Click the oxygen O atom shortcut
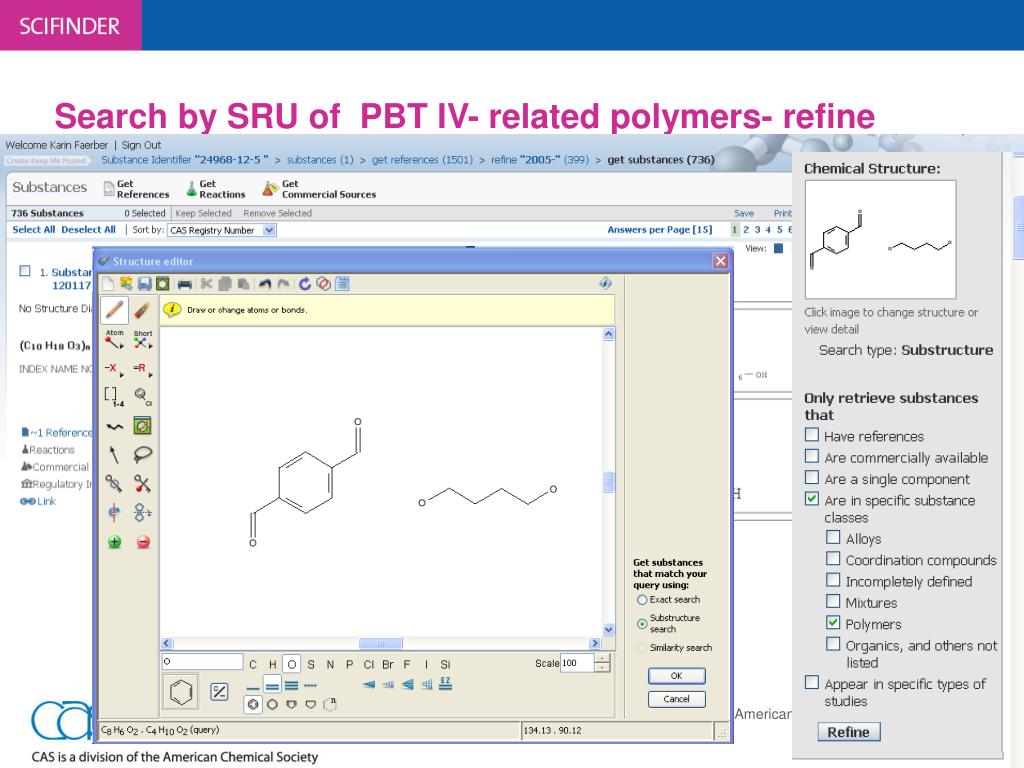Screen dimensions: 1024x768 point(291,664)
